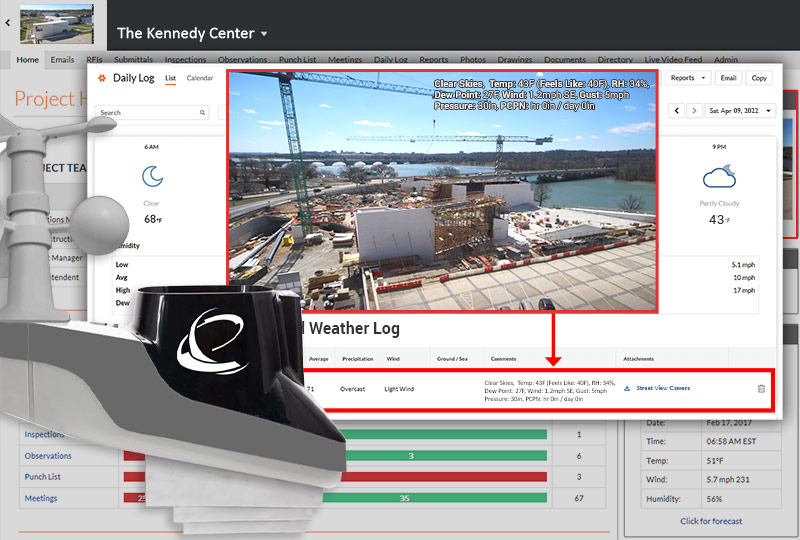Click the Copy button in Daily Log
The image size is (800, 540).
click(759, 78)
